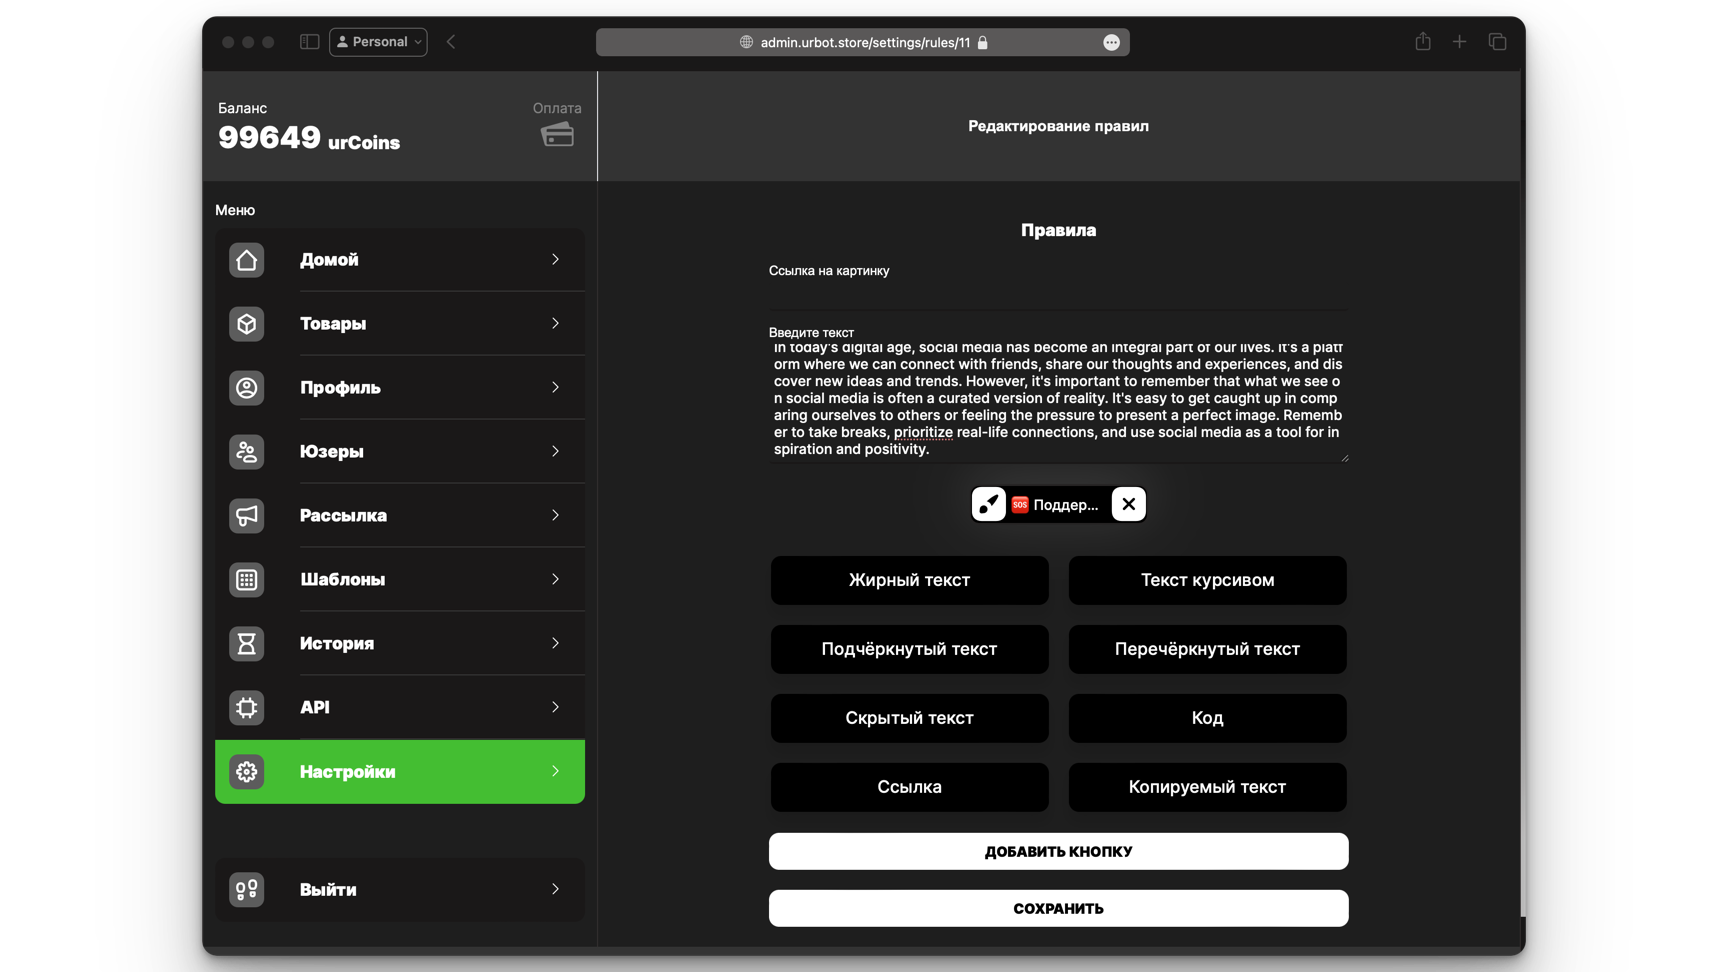The height and width of the screenshot is (972, 1728).
Task: Click the box icon next to Товары
Action: [246, 324]
